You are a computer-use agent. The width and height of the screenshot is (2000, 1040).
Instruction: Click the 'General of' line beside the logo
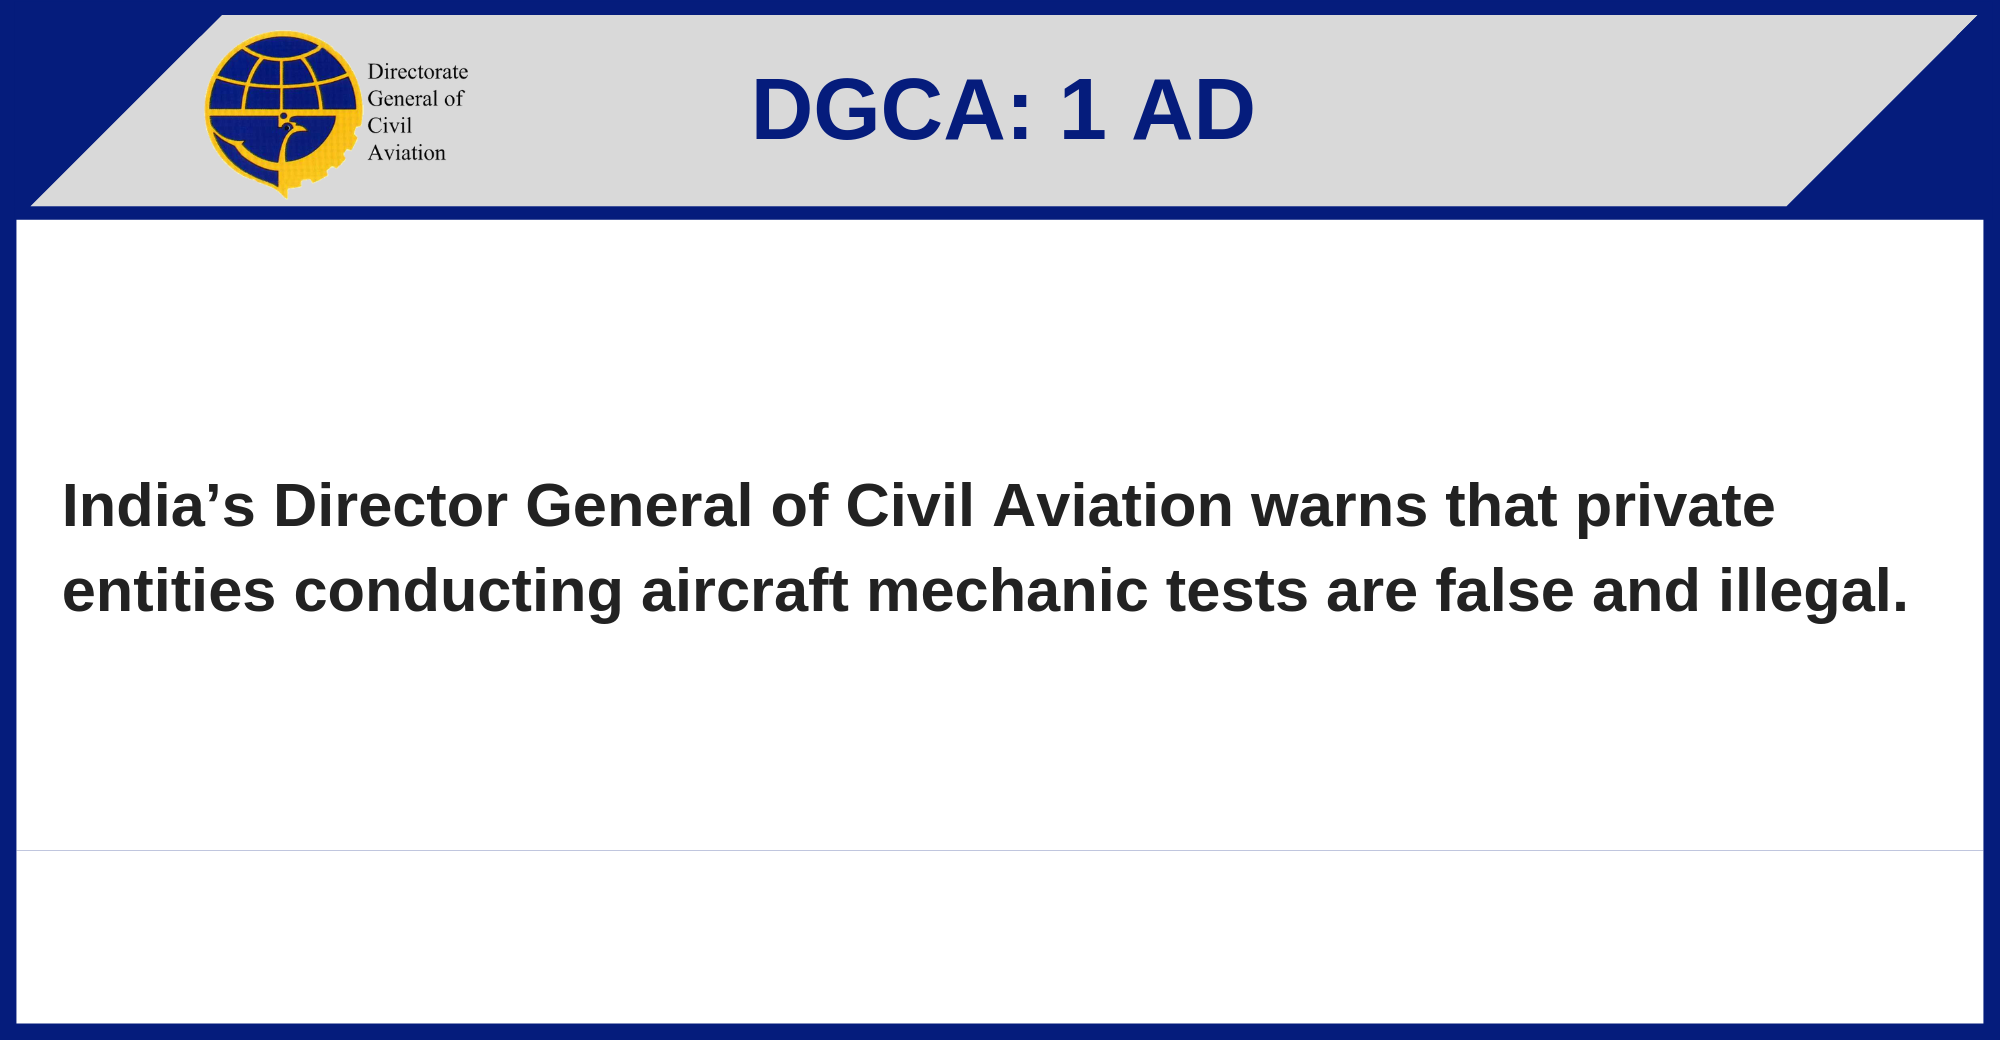pos(415,99)
